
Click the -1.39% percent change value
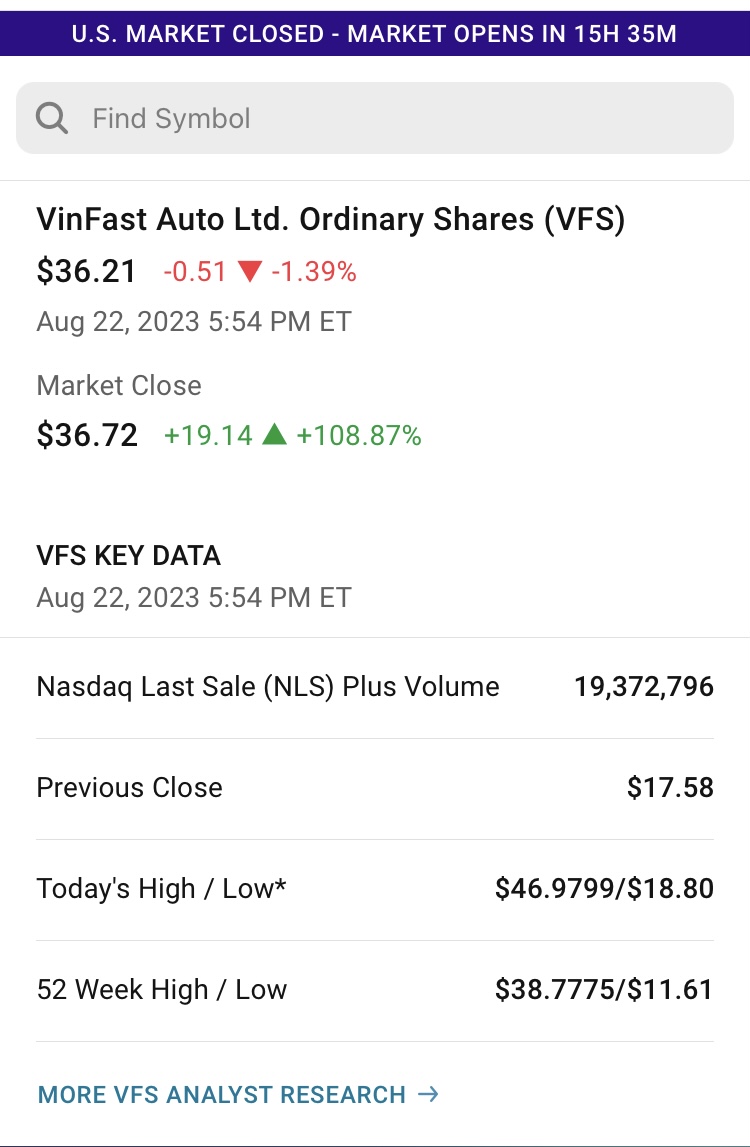[313, 272]
